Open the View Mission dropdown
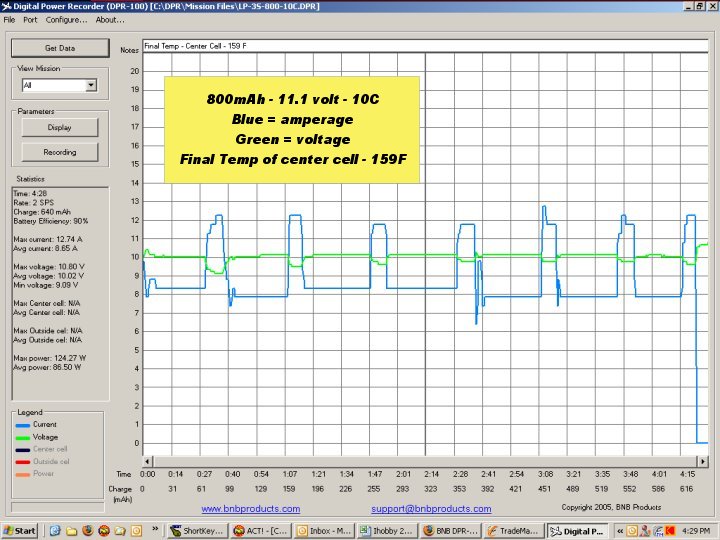Viewport: 720px width, 540px height. [x=91, y=85]
